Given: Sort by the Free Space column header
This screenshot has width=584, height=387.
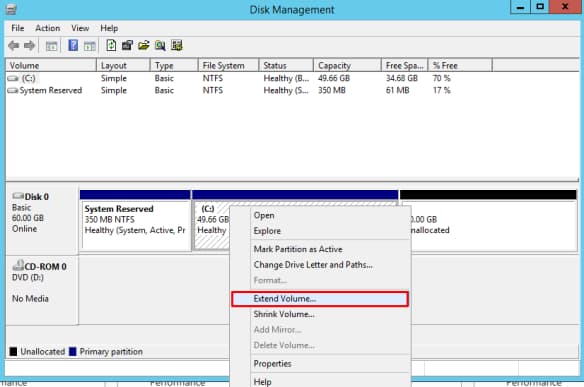Looking at the screenshot, I should tap(405, 66).
